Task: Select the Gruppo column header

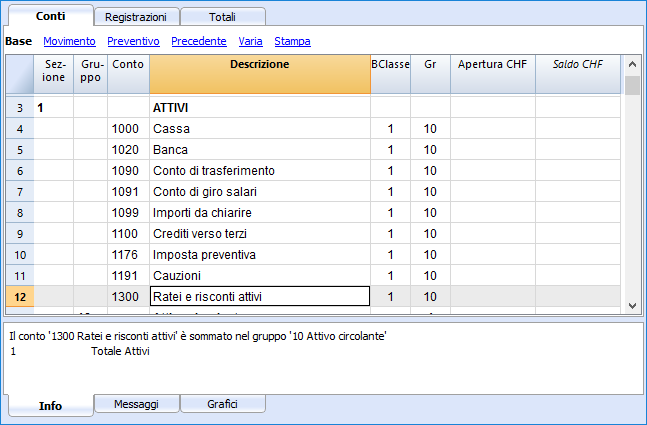Action: pyautogui.click(x=90, y=74)
